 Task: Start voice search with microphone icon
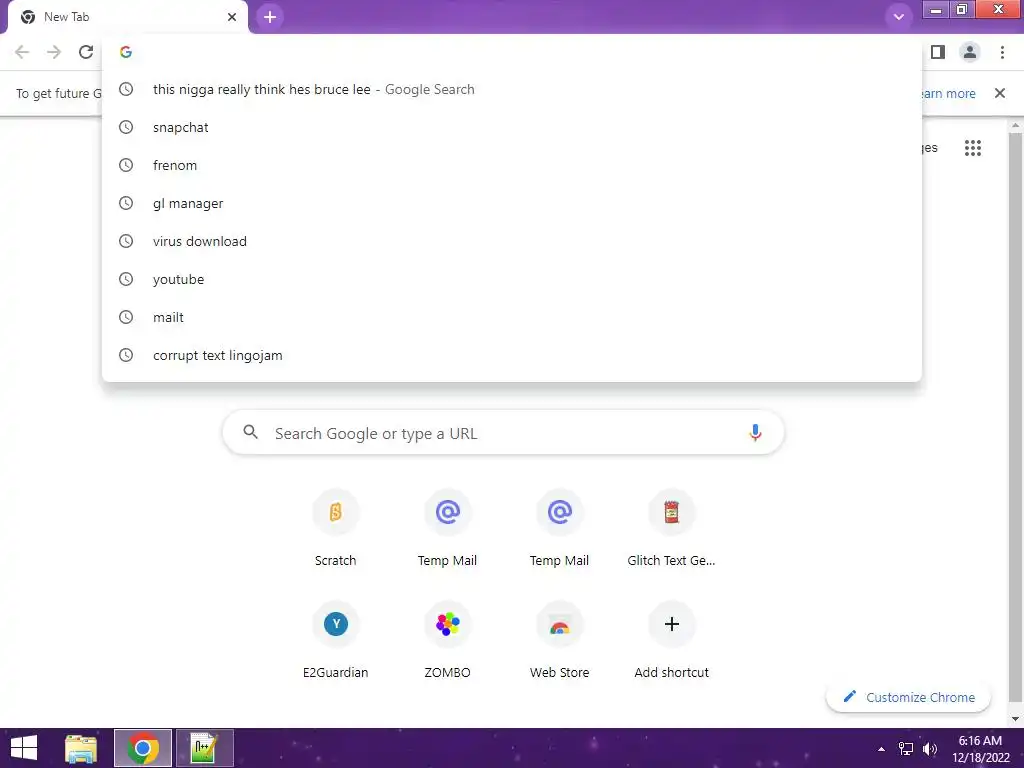[755, 433]
